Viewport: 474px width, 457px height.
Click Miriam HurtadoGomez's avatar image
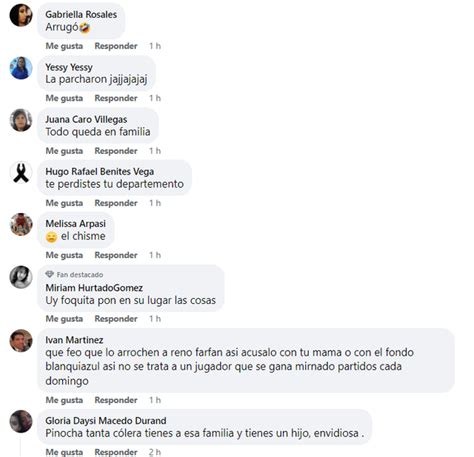[x=21, y=277]
